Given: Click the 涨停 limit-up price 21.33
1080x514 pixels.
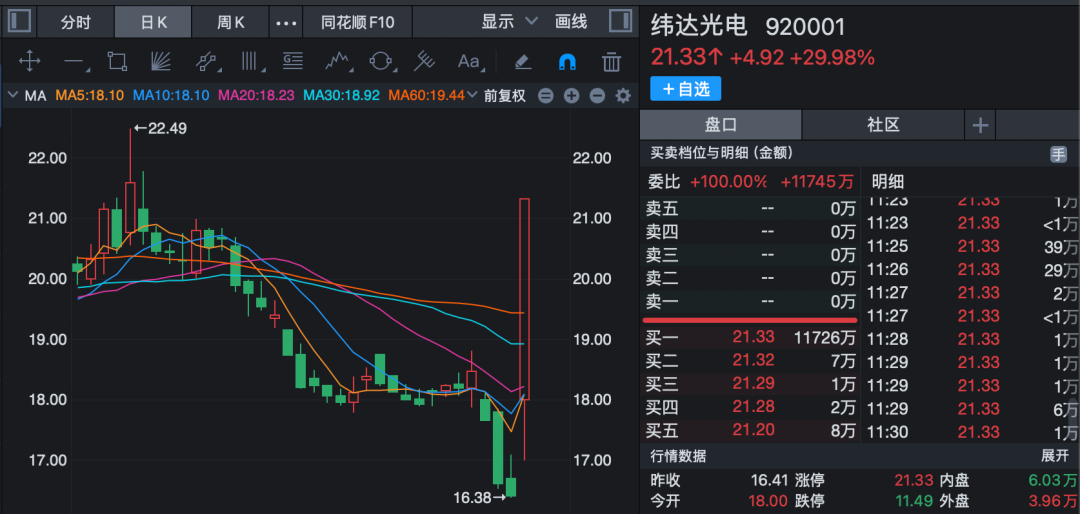Looking at the screenshot, I should coord(913,480).
